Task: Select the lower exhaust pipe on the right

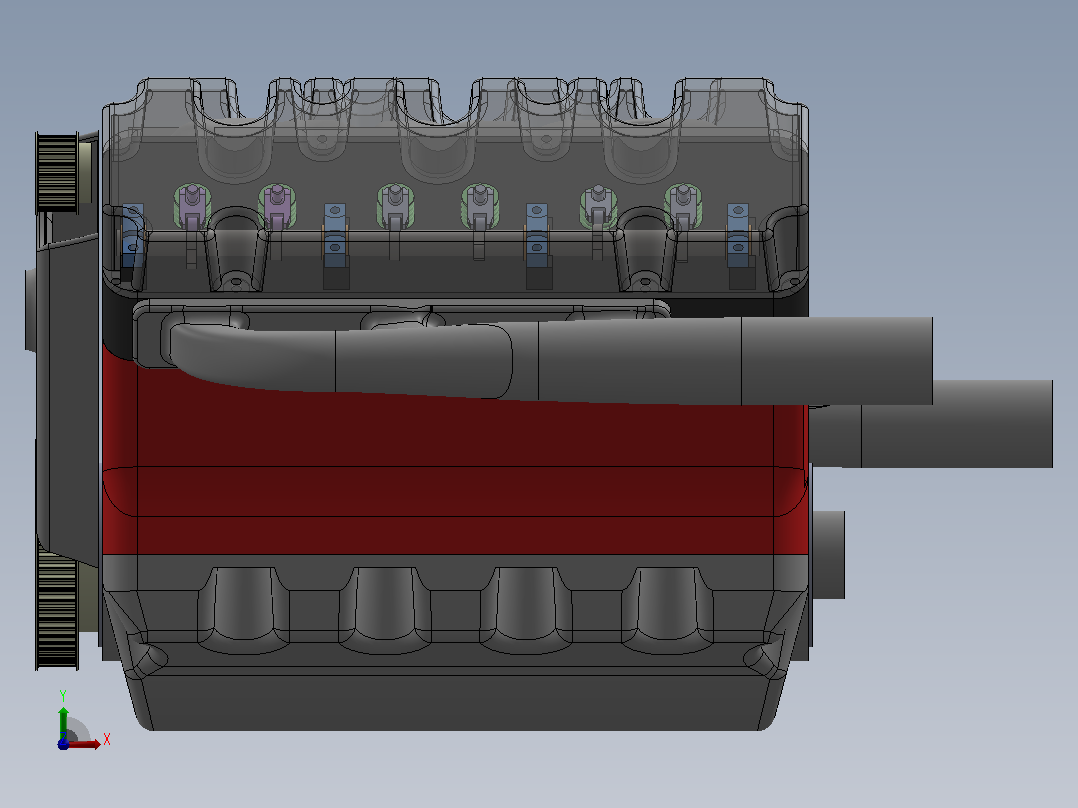Action: (956, 426)
